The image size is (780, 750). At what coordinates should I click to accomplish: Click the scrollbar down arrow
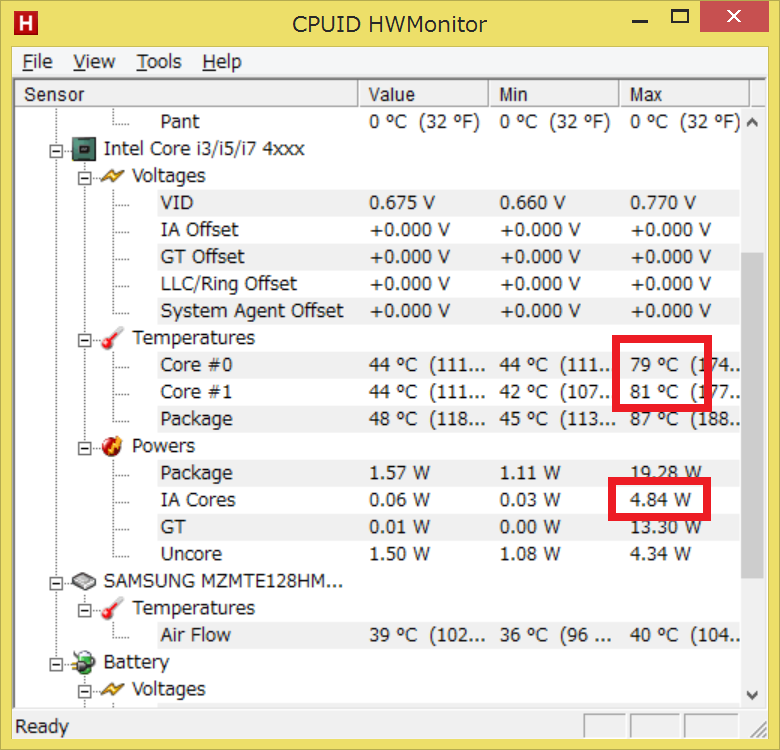(752, 695)
